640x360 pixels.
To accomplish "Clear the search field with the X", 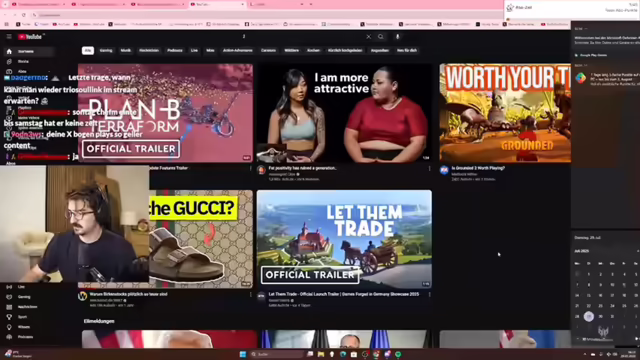I will coord(369,37).
